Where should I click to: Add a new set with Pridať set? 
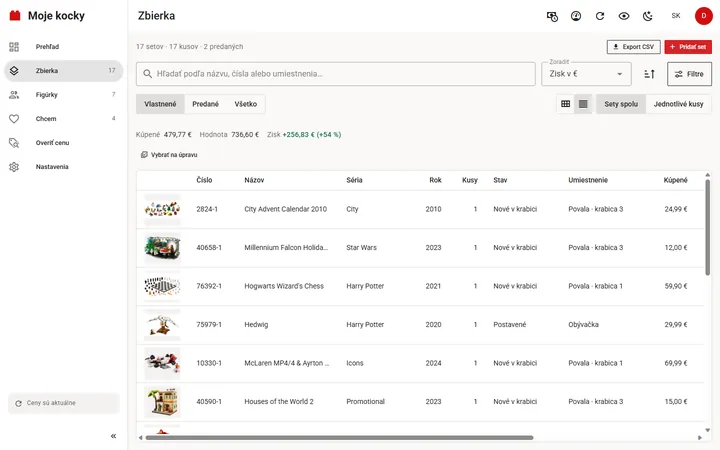pyautogui.click(x=688, y=47)
